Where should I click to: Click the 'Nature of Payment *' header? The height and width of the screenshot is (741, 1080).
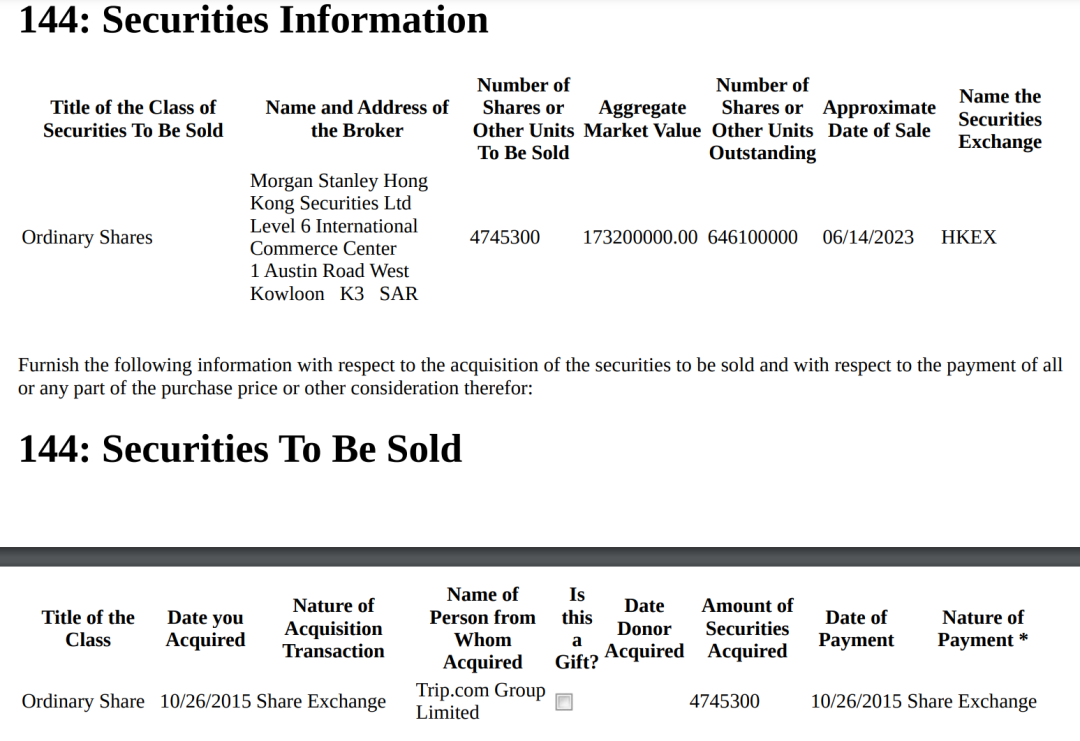pos(983,628)
